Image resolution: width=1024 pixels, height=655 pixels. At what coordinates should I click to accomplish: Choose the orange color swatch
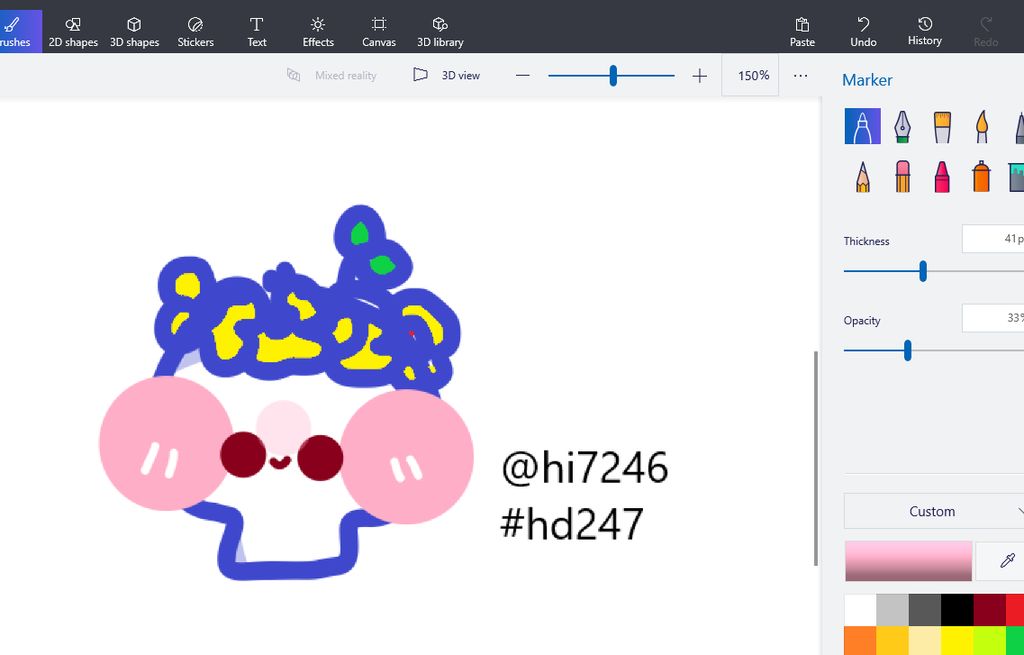coord(861,641)
